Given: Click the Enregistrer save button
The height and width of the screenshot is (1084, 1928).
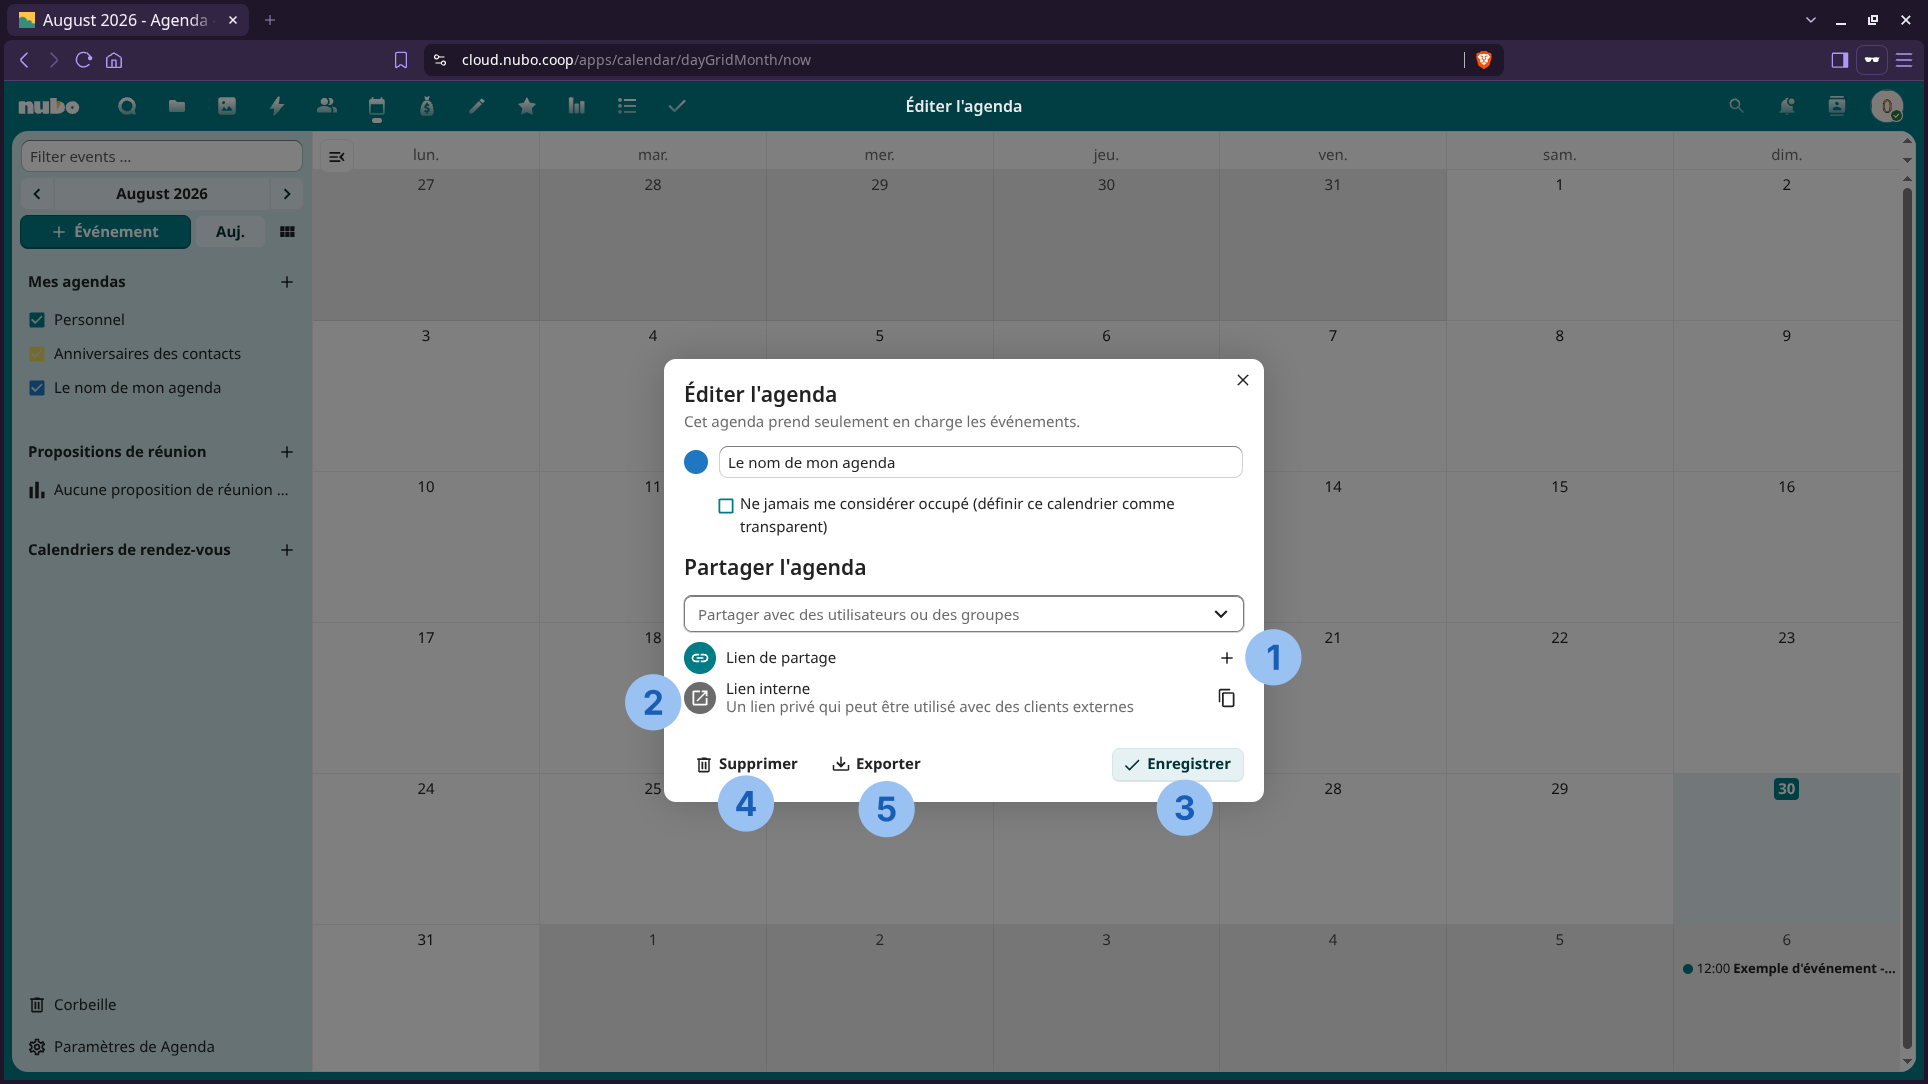Looking at the screenshot, I should [x=1178, y=764].
